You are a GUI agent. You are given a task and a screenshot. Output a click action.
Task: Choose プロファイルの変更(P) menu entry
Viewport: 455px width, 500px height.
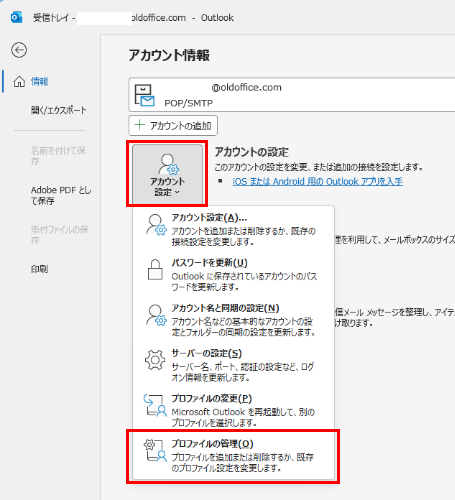[233, 411]
